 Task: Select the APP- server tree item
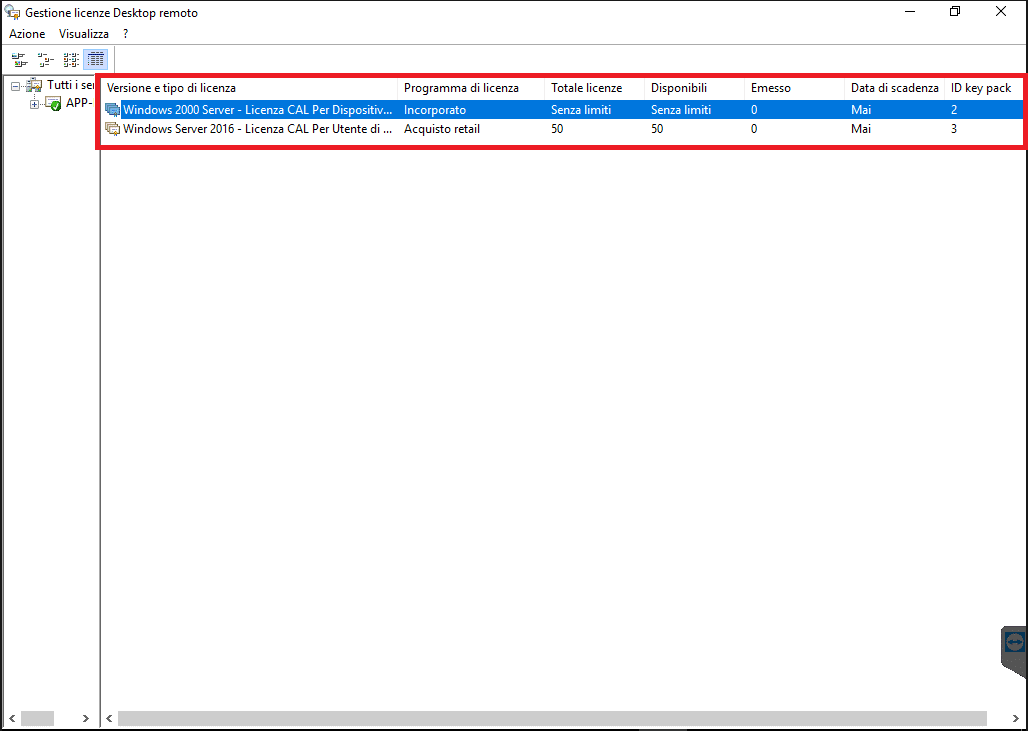pyautogui.click(x=79, y=103)
